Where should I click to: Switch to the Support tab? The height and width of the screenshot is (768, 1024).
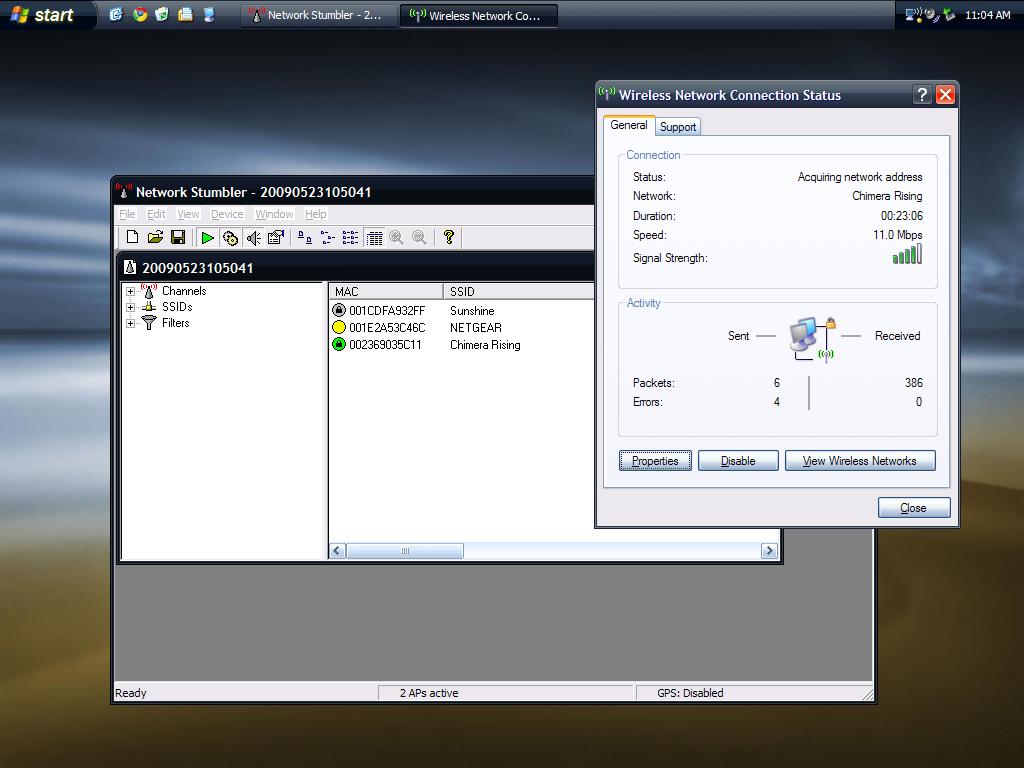[678, 126]
